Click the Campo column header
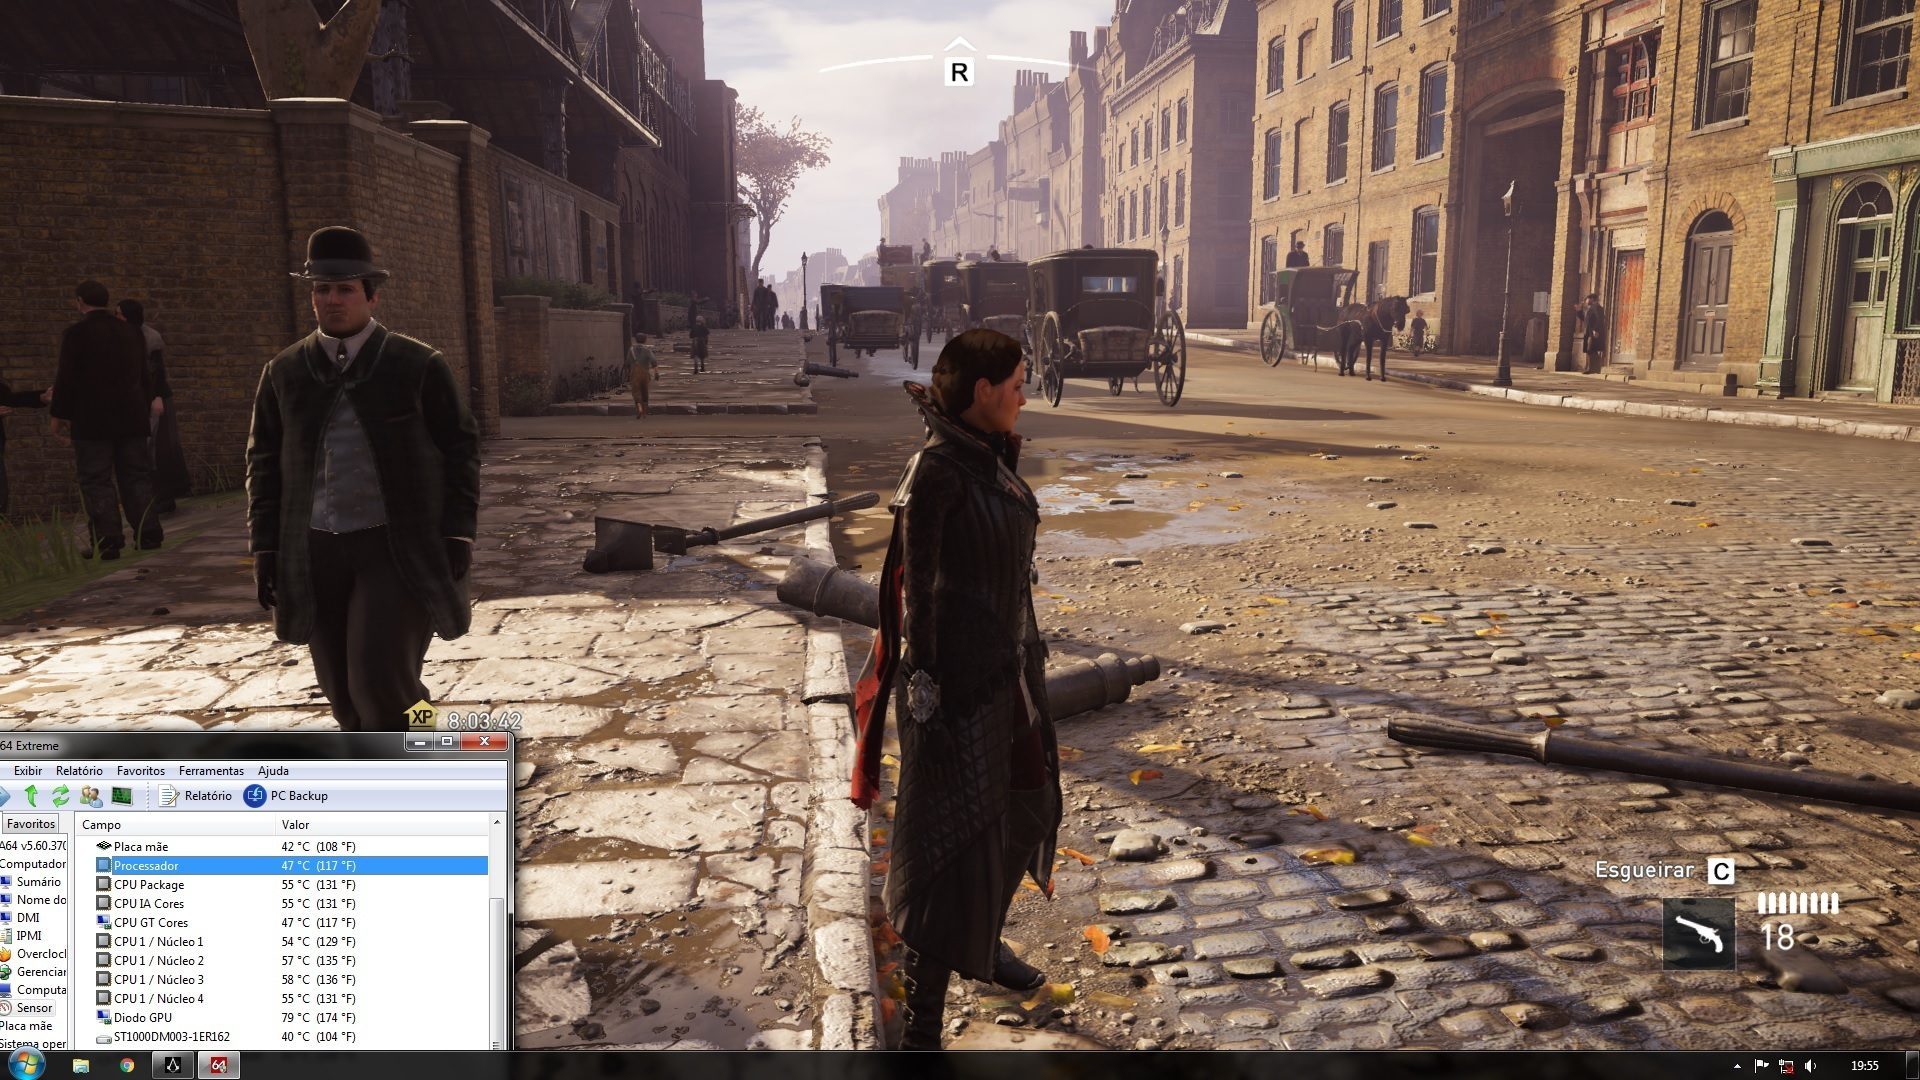The image size is (1920, 1080). tap(175, 825)
